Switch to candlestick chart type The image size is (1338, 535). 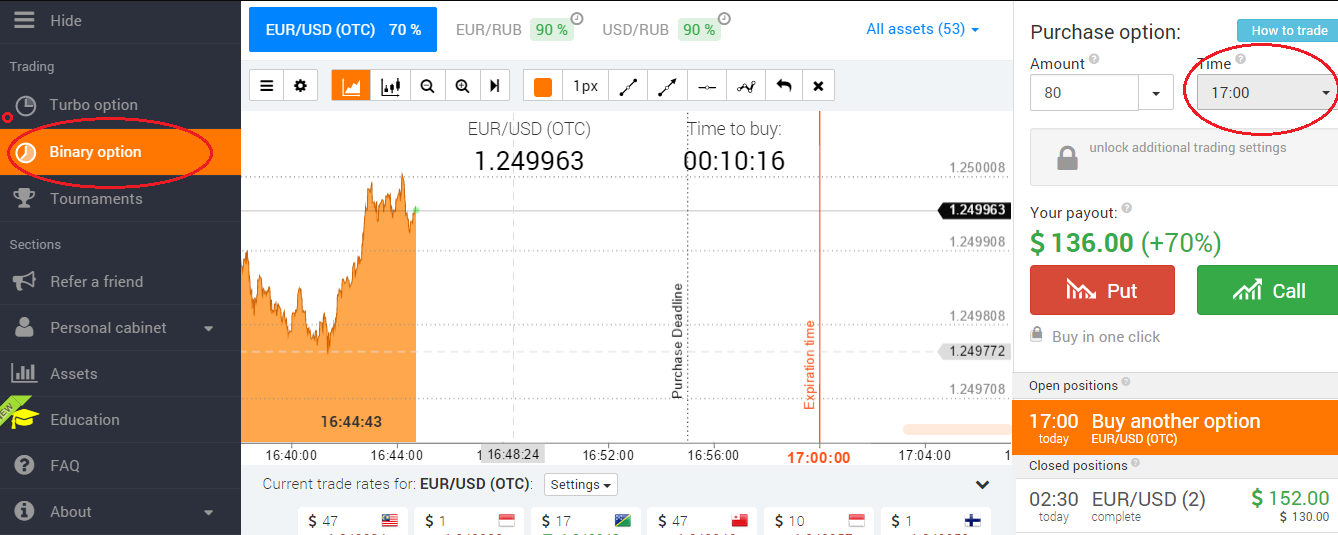point(391,86)
